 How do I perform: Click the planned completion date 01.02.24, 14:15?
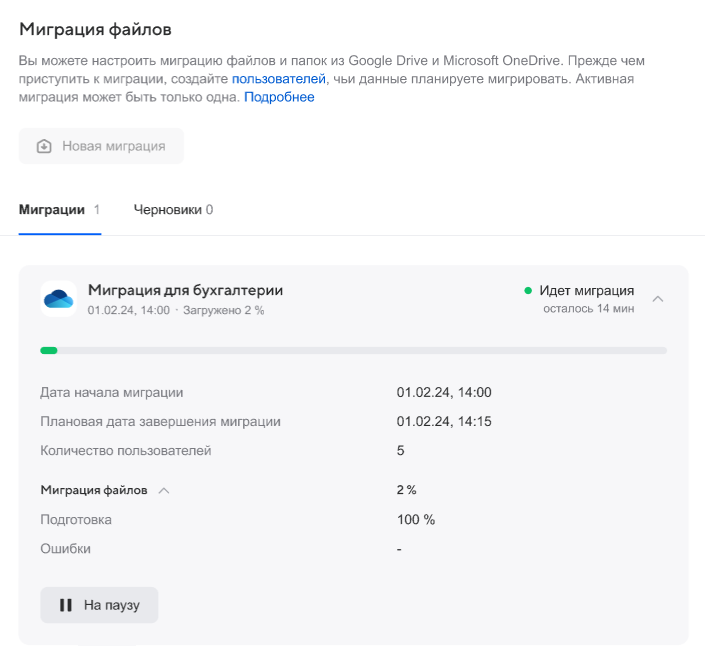click(443, 421)
